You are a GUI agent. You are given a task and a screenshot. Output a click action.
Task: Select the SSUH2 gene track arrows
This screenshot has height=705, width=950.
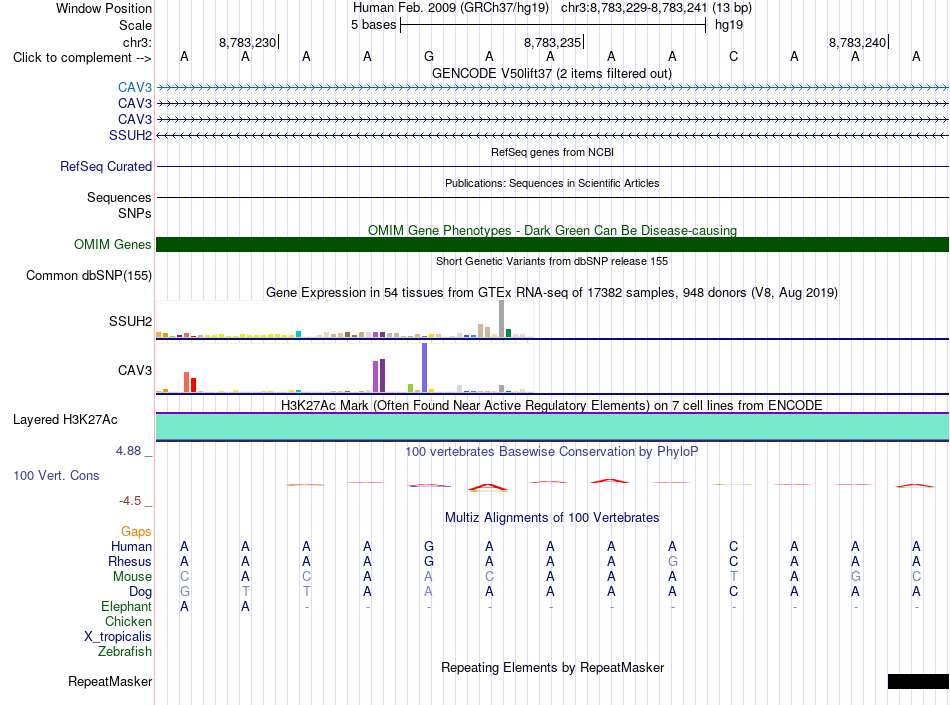(x=552, y=135)
